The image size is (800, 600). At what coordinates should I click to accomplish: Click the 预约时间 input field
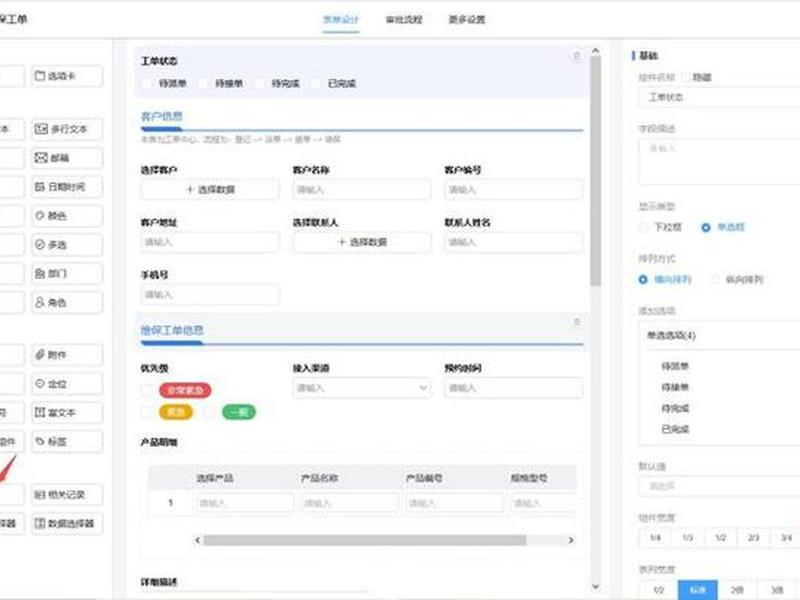pyautogui.click(x=514, y=388)
